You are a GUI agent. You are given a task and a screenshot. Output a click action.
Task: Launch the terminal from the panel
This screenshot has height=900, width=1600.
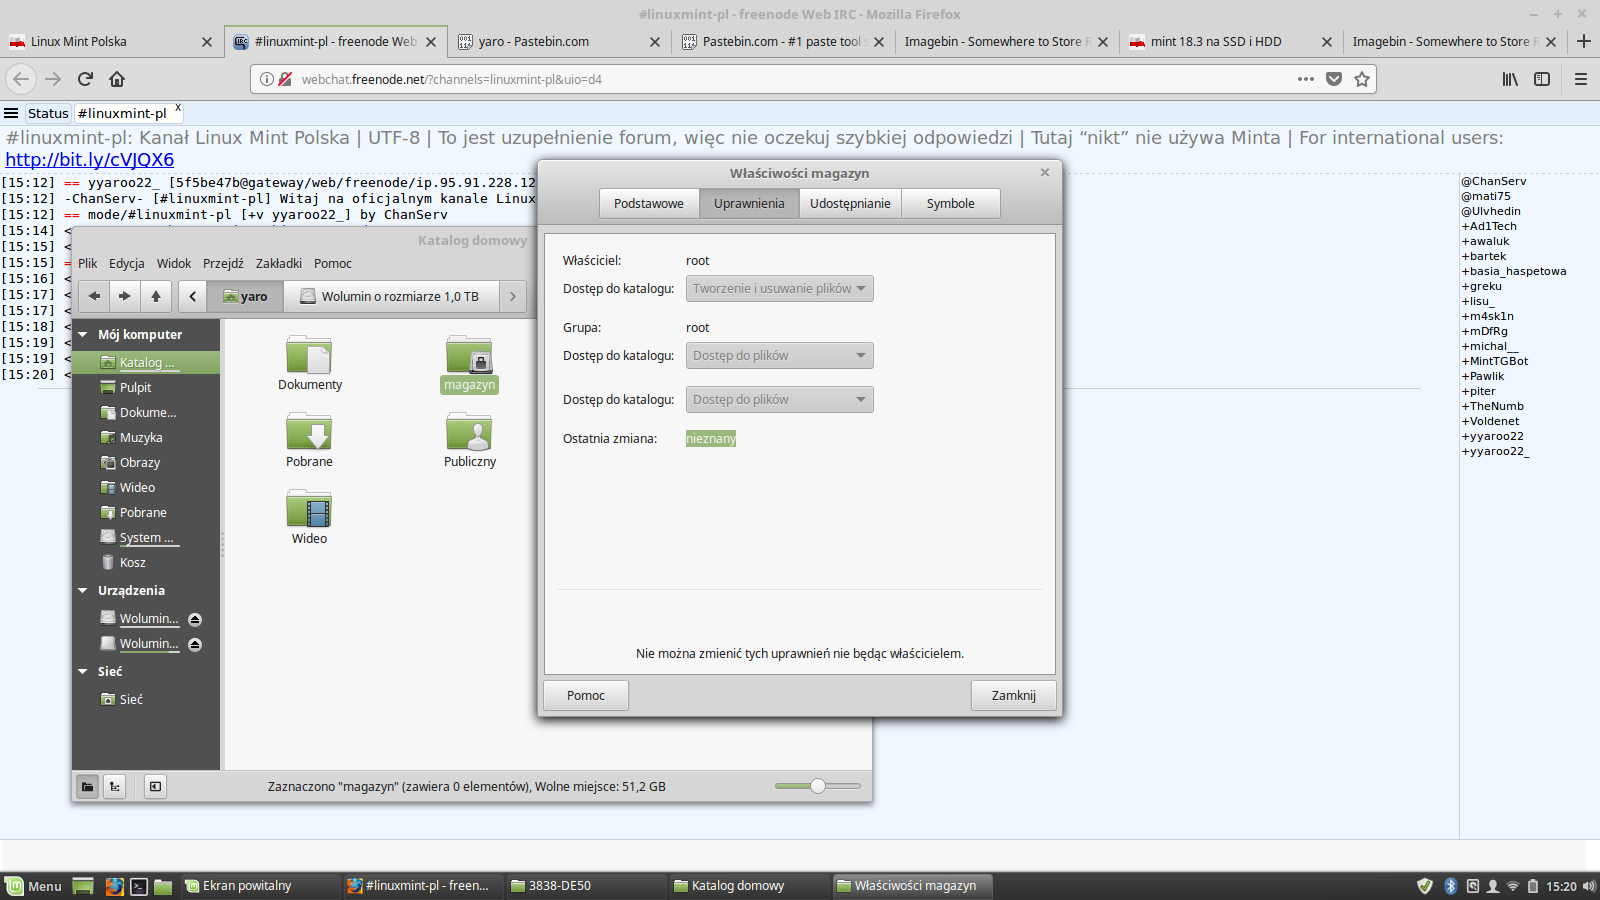[139, 886]
